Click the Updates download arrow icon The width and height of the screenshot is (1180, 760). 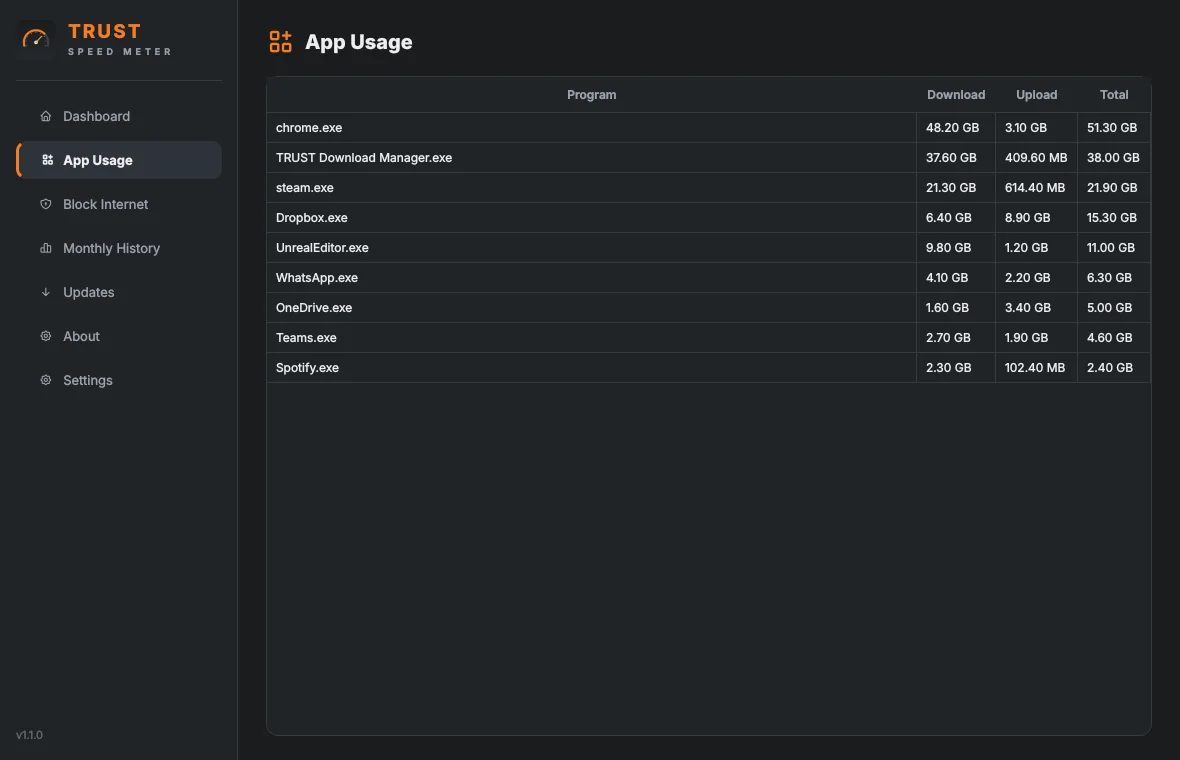pos(46,292)
